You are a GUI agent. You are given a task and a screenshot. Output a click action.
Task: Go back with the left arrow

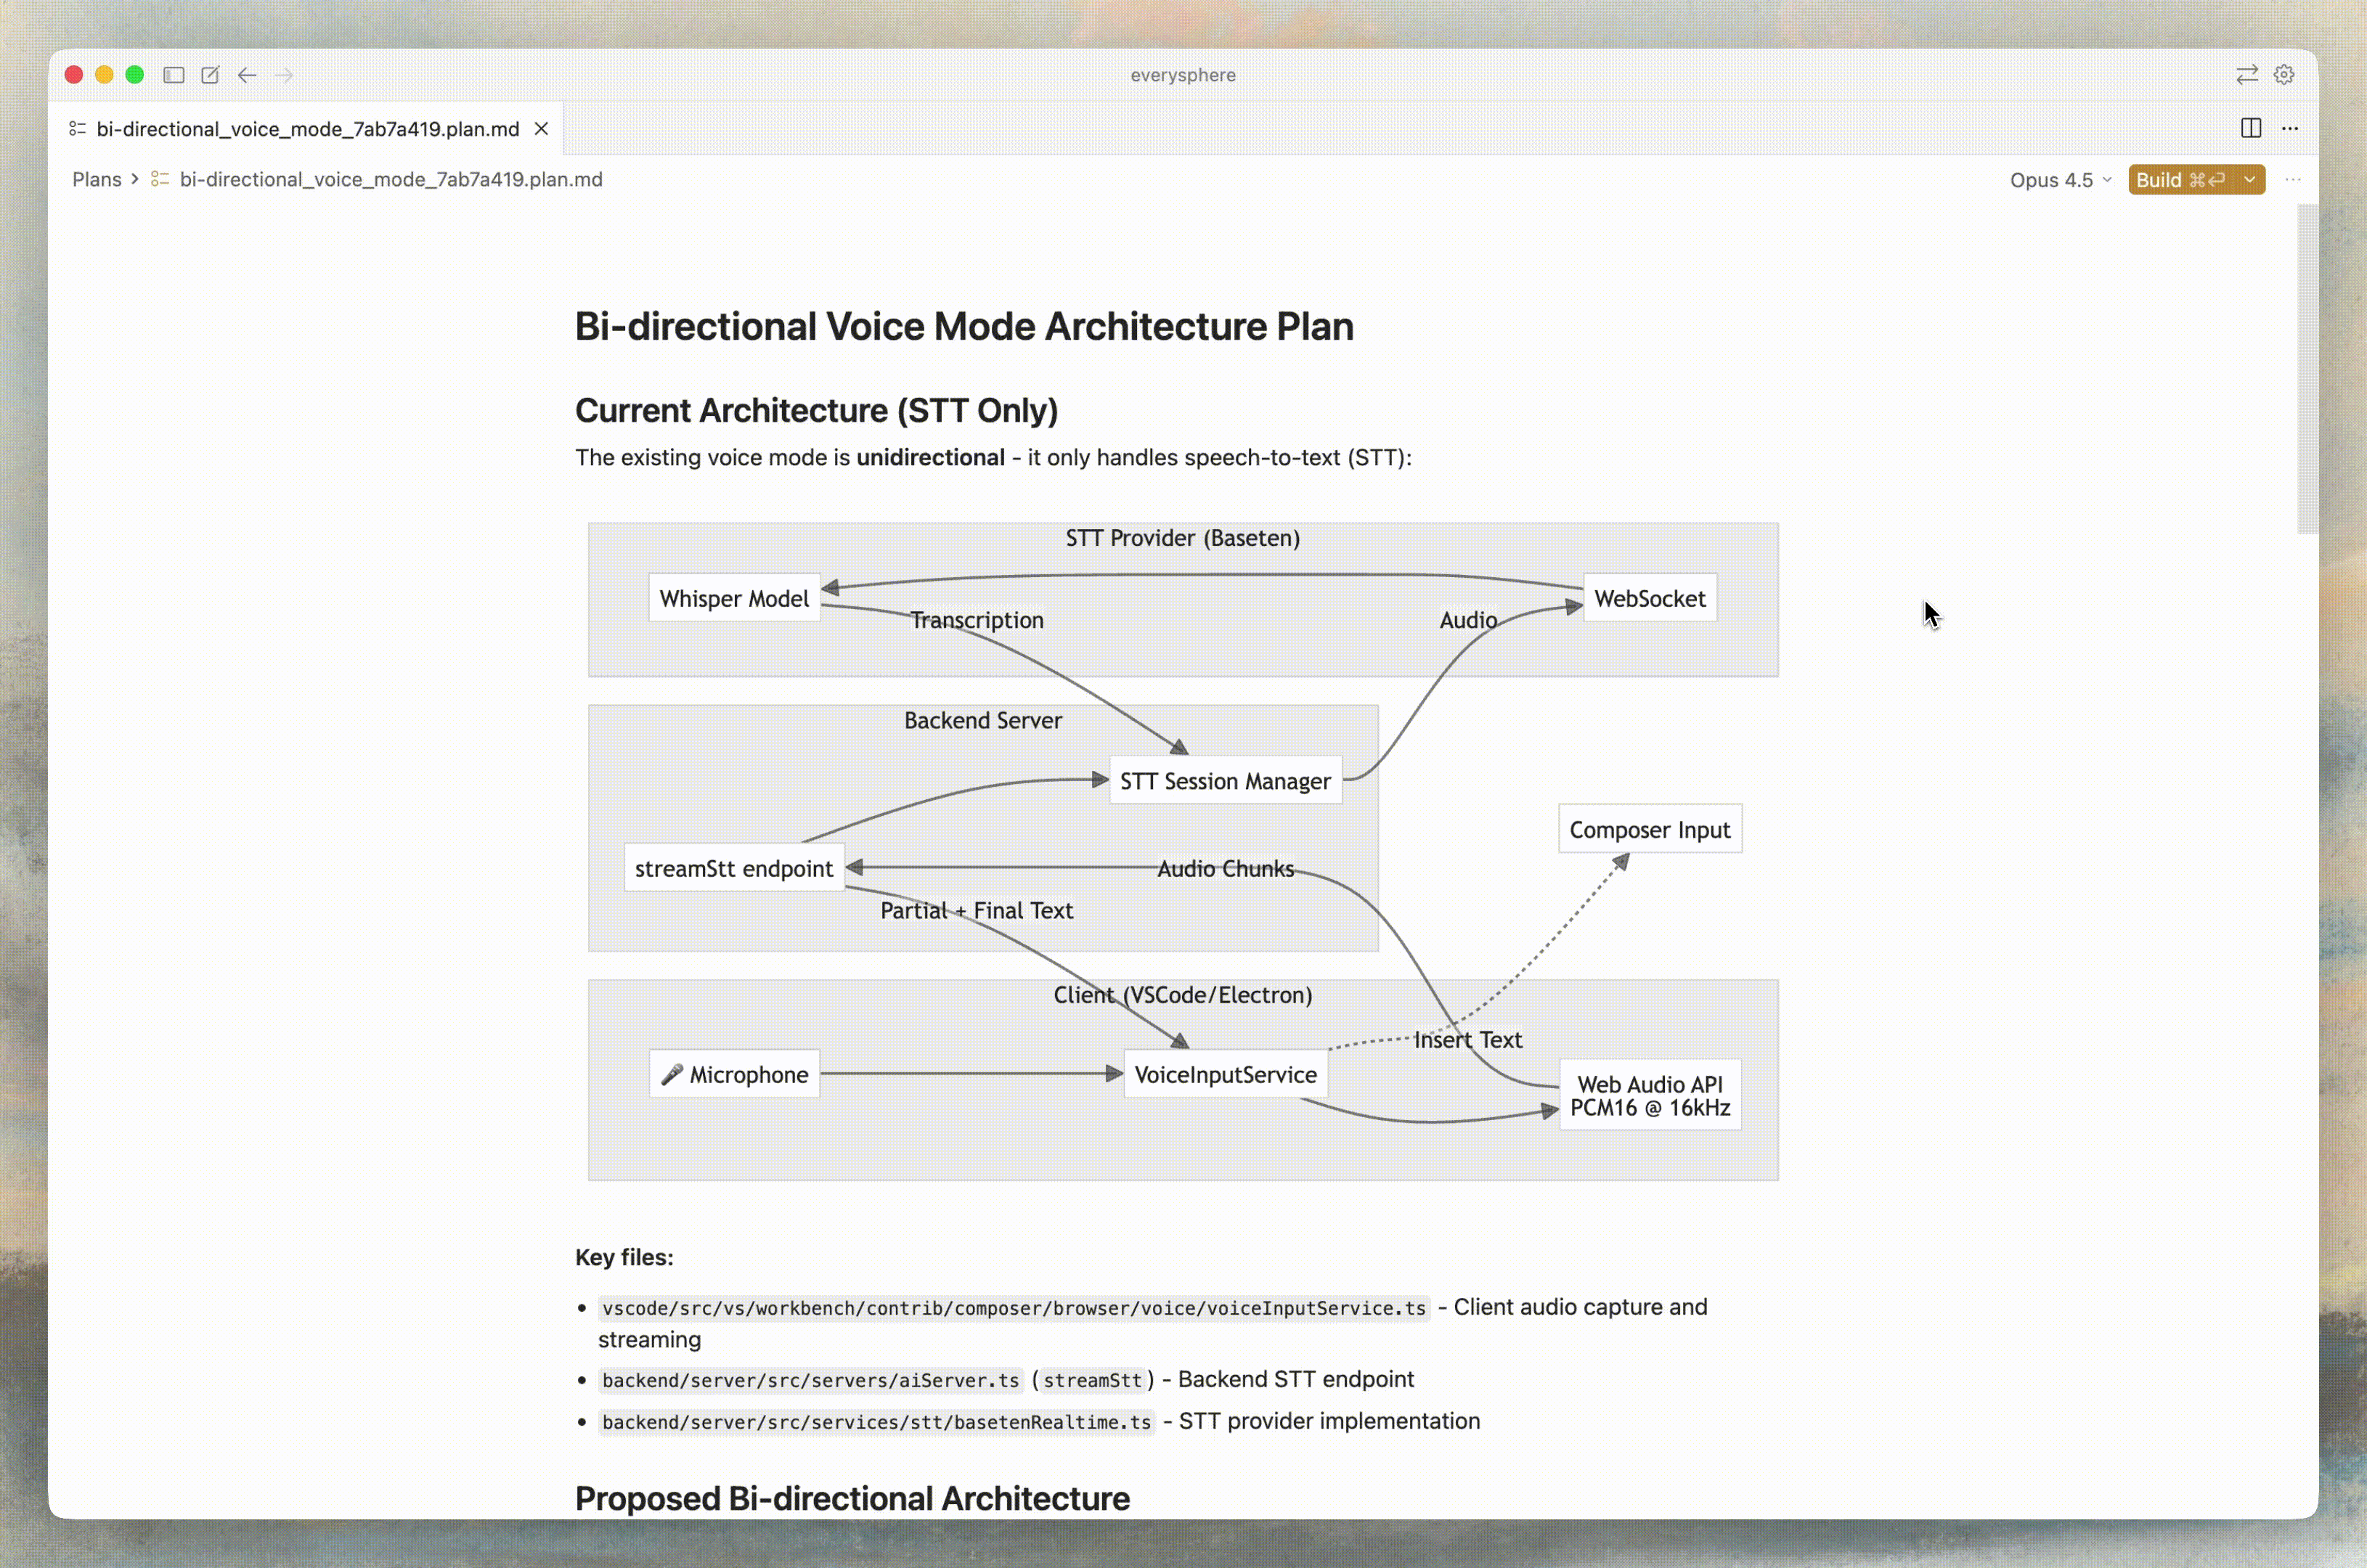[x=247, y=75]
